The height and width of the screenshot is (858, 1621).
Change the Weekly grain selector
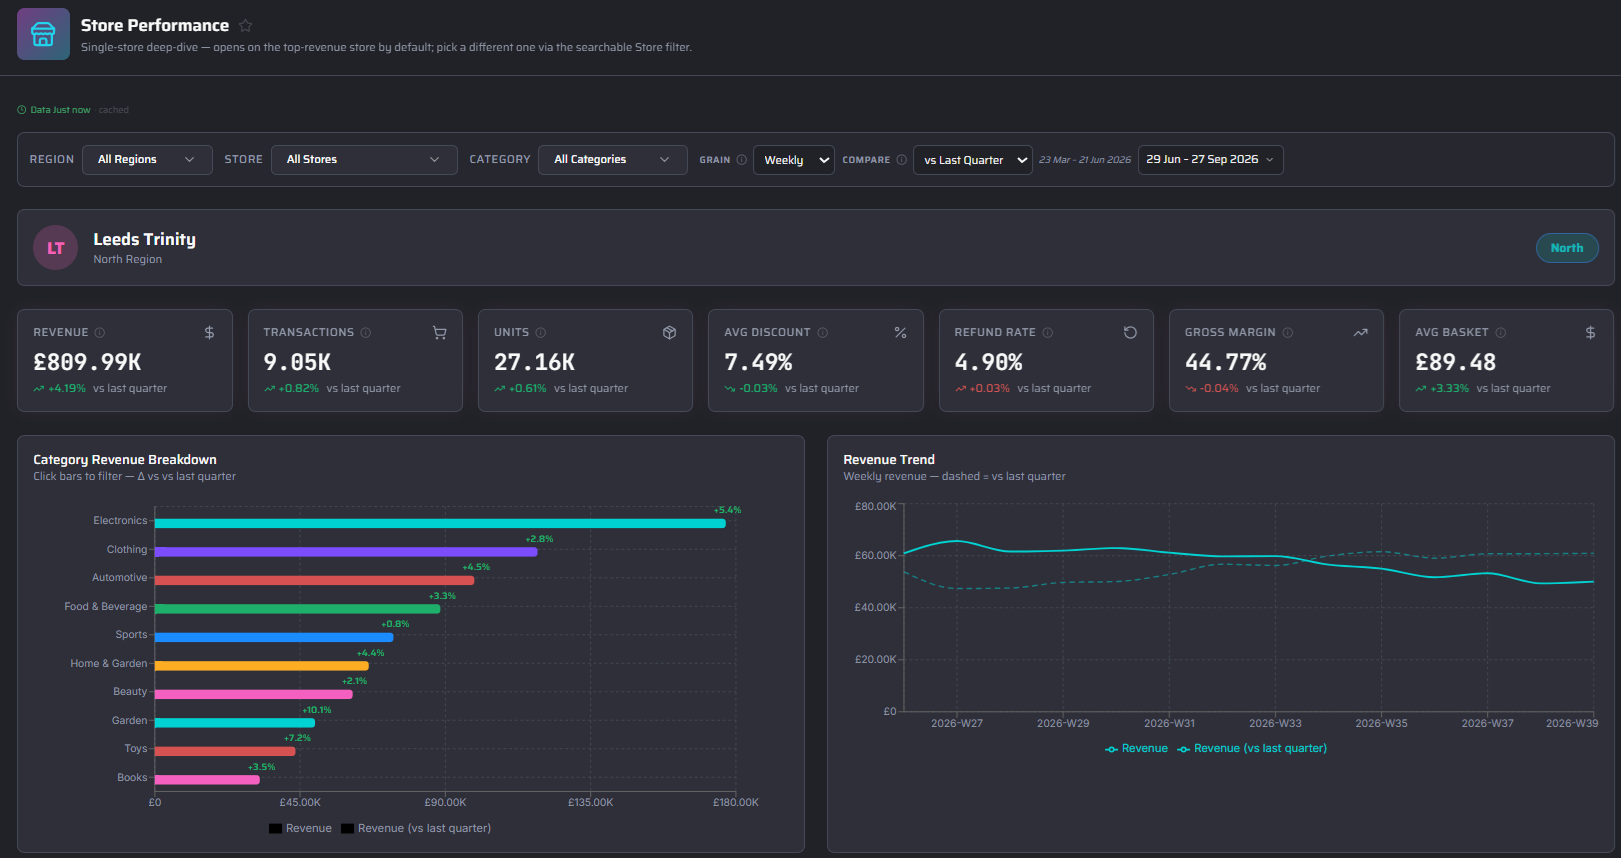(794, 160)
